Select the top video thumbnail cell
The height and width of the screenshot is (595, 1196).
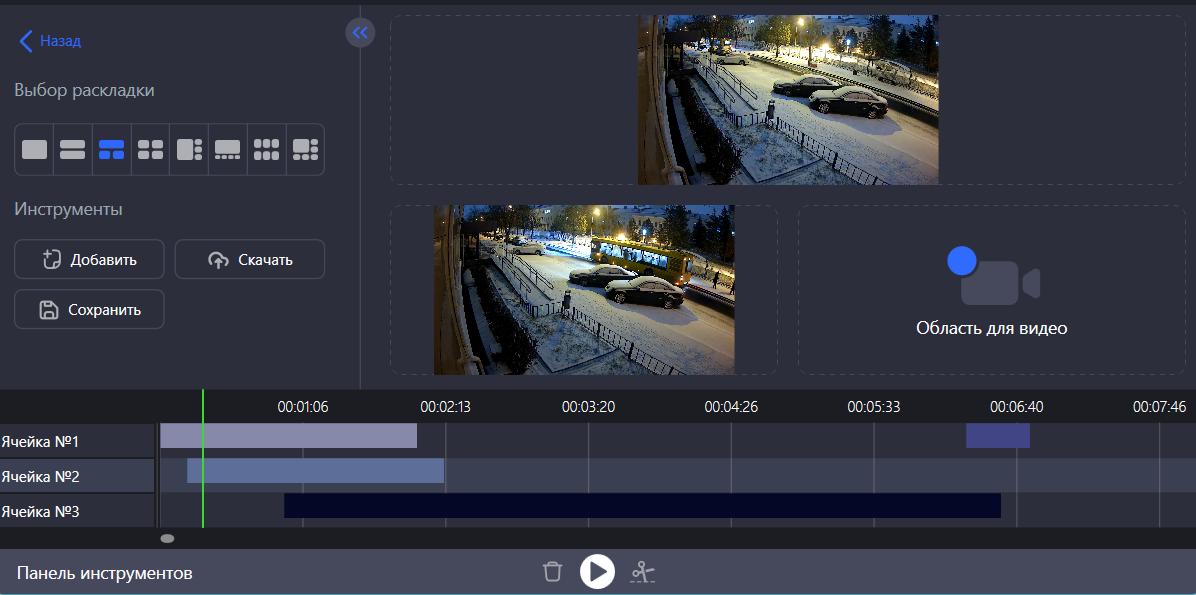[788, 100]
